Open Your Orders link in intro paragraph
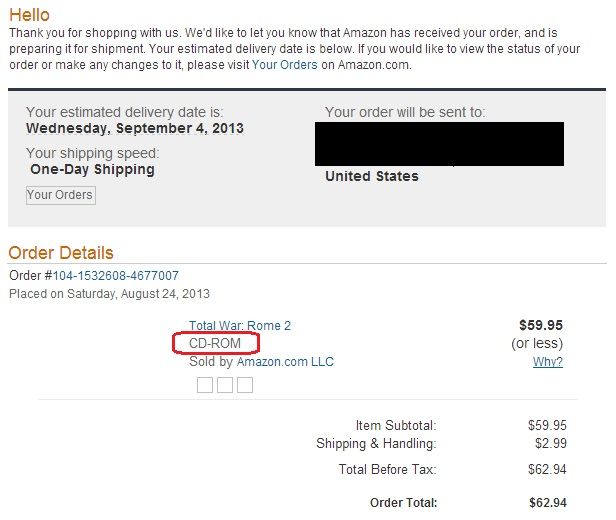The image size is (616, 520). (x=284, y=64)
